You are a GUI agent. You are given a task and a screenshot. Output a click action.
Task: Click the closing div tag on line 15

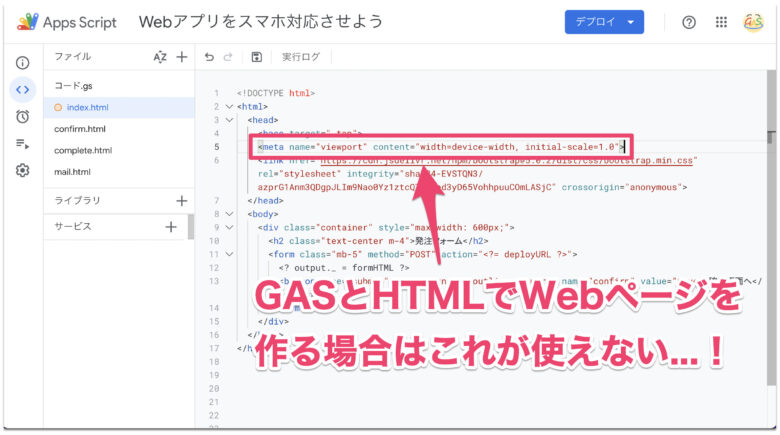point(273,322)
